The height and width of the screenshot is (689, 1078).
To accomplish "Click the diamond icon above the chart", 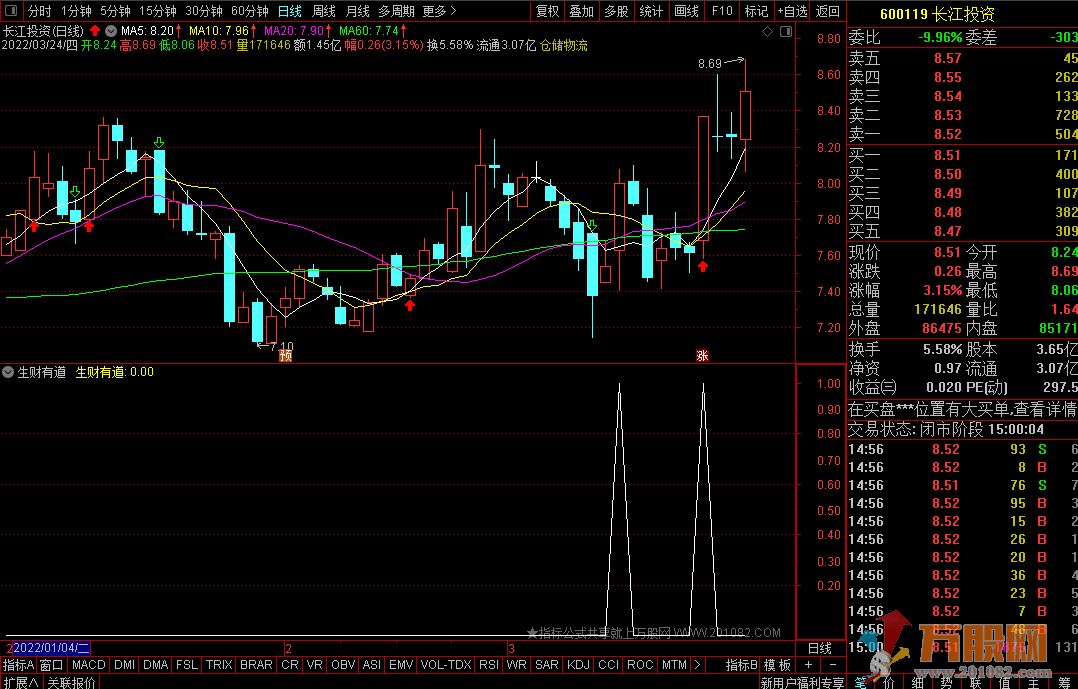I will (x=768, y=32).
